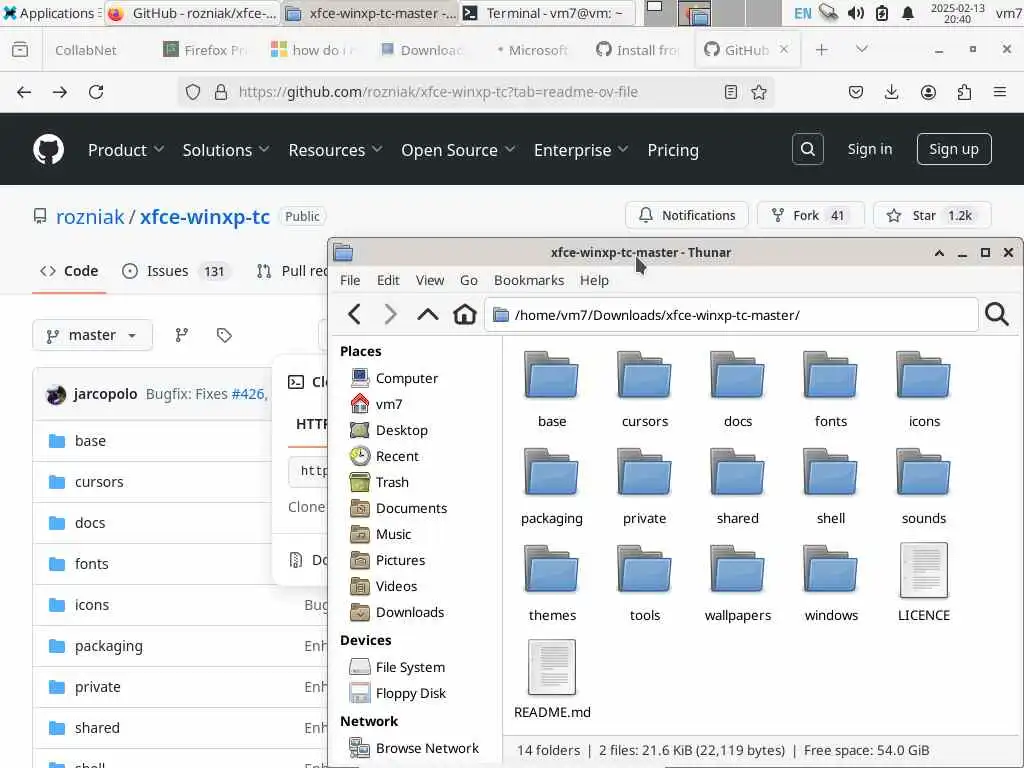Expand the Open Source dropdown

tap(458, 150)
